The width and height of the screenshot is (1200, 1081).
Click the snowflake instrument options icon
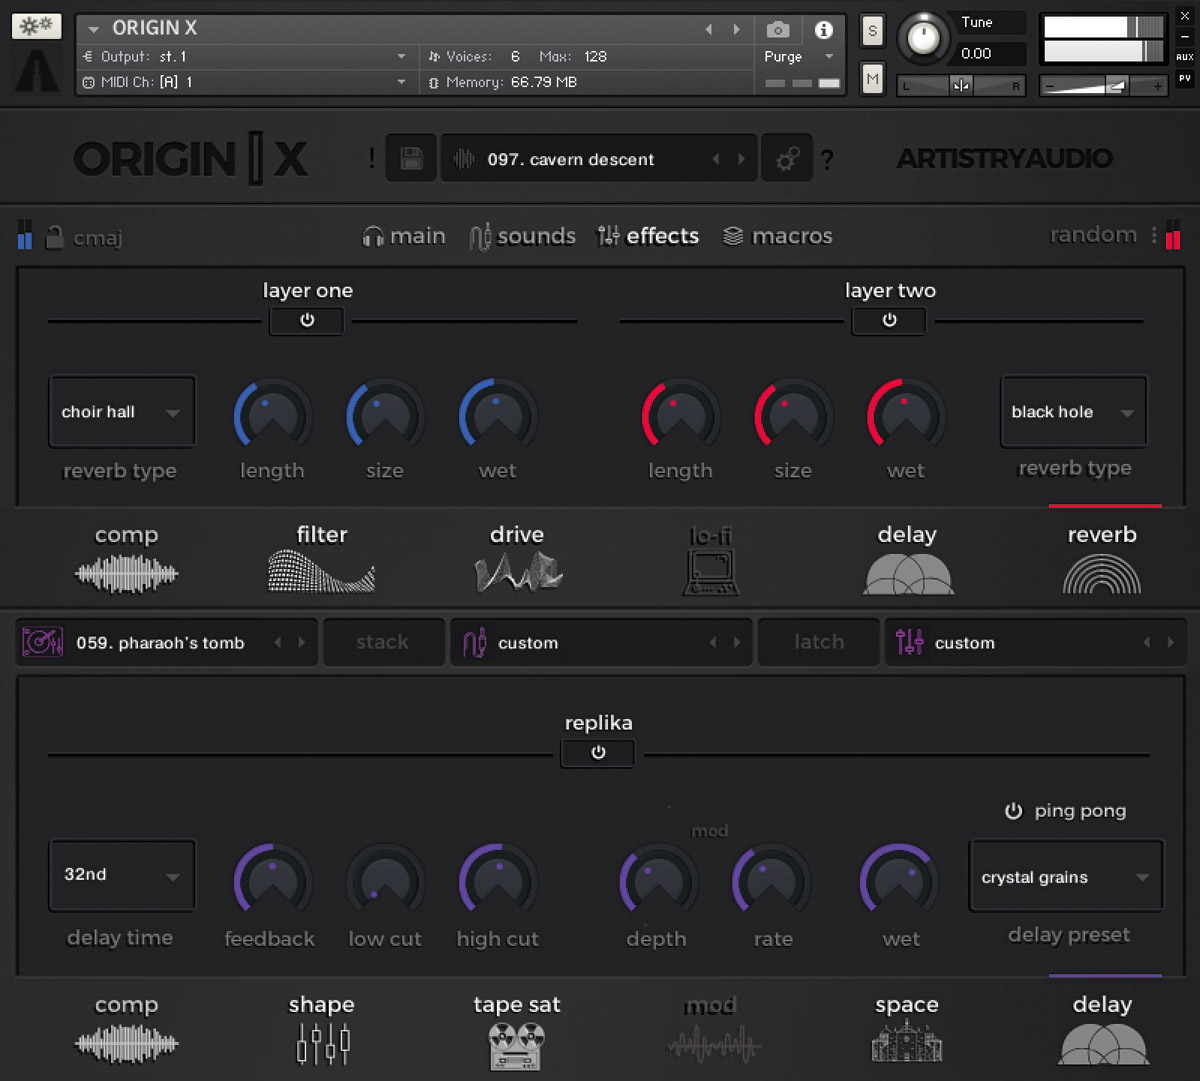click(x=36, y=27)
